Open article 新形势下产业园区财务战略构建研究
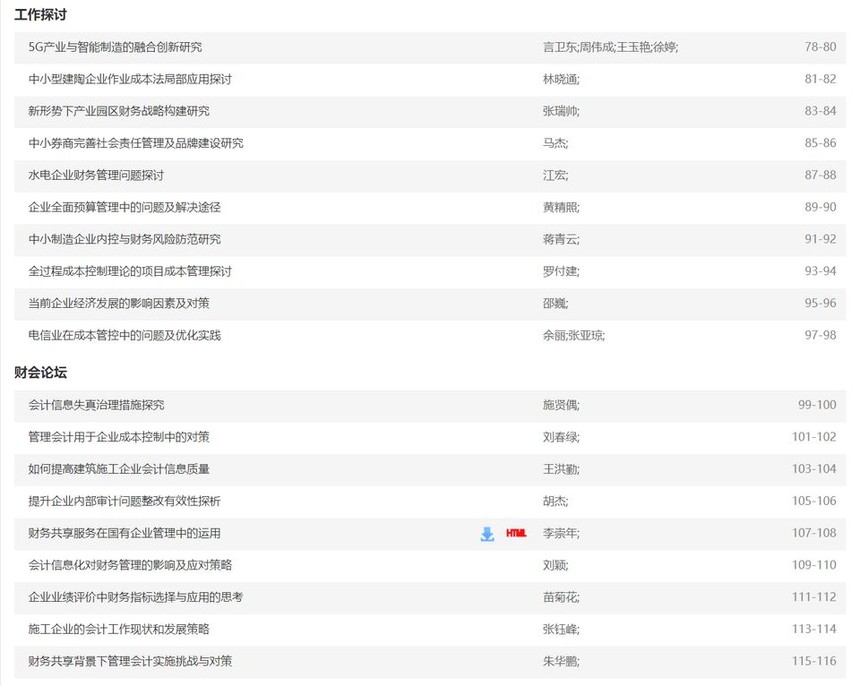 tap(119, 111)
